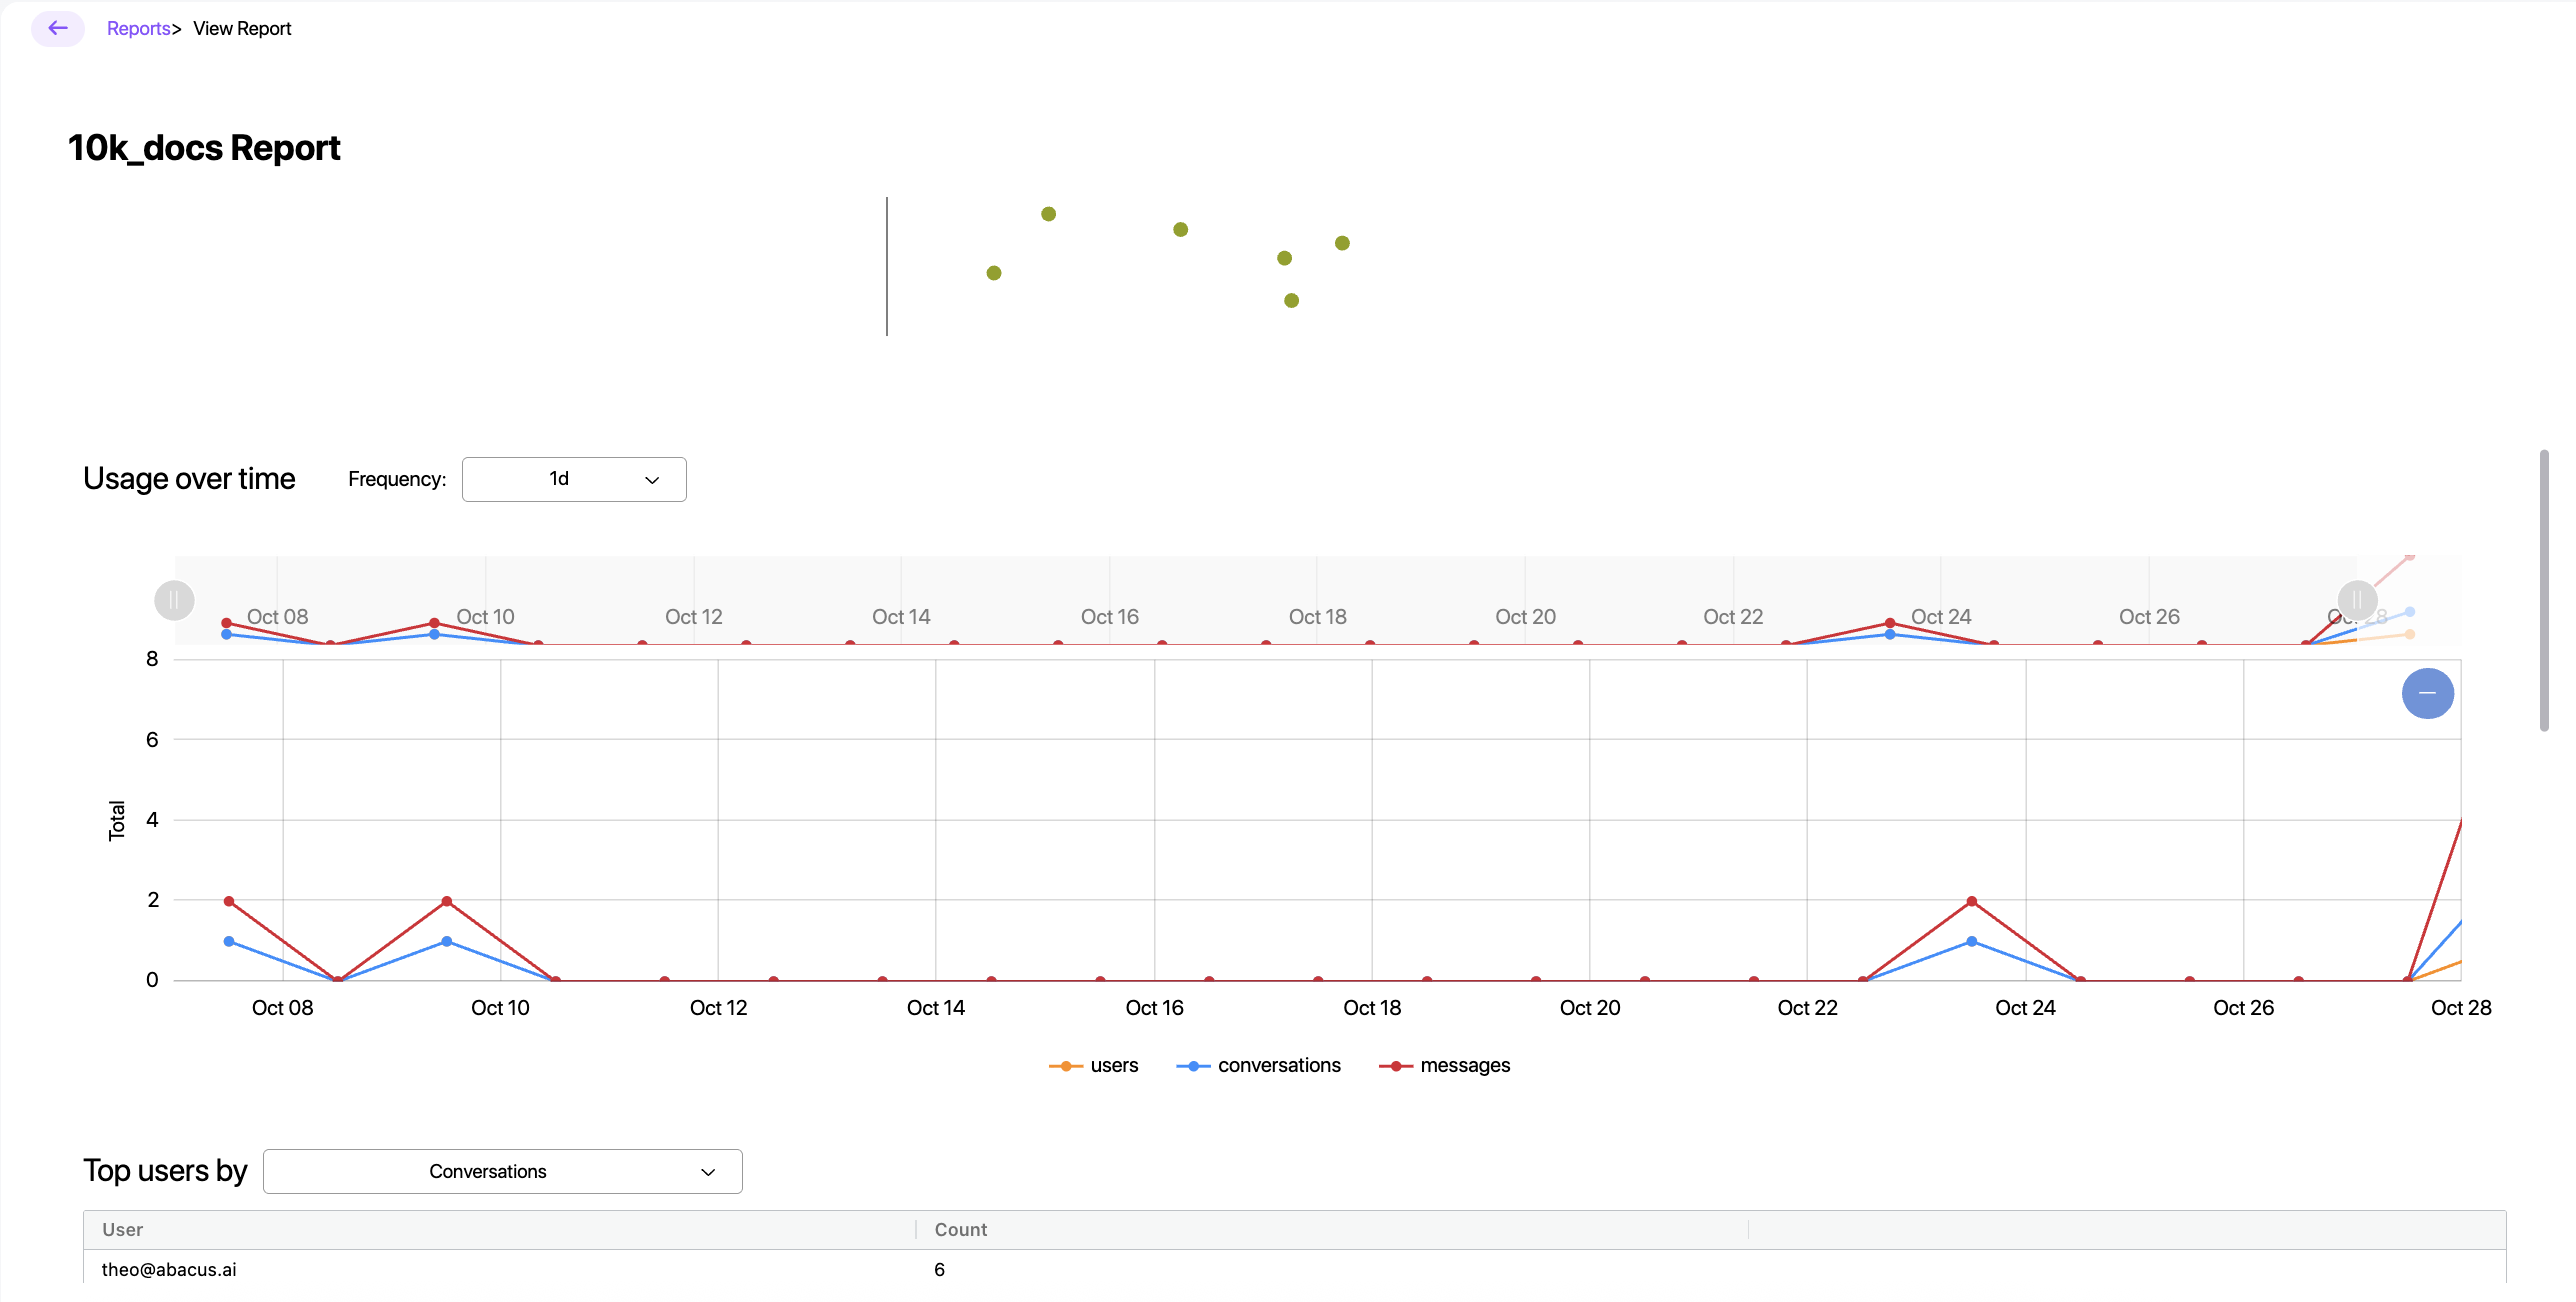Click the back arrow button

pyautogui.click(x=58, y=28)
